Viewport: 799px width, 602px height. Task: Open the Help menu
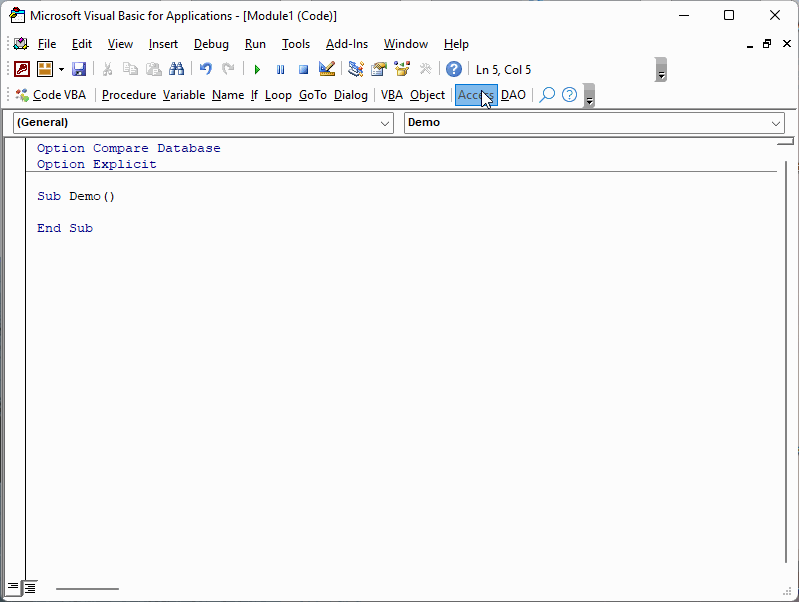[456, 44]
